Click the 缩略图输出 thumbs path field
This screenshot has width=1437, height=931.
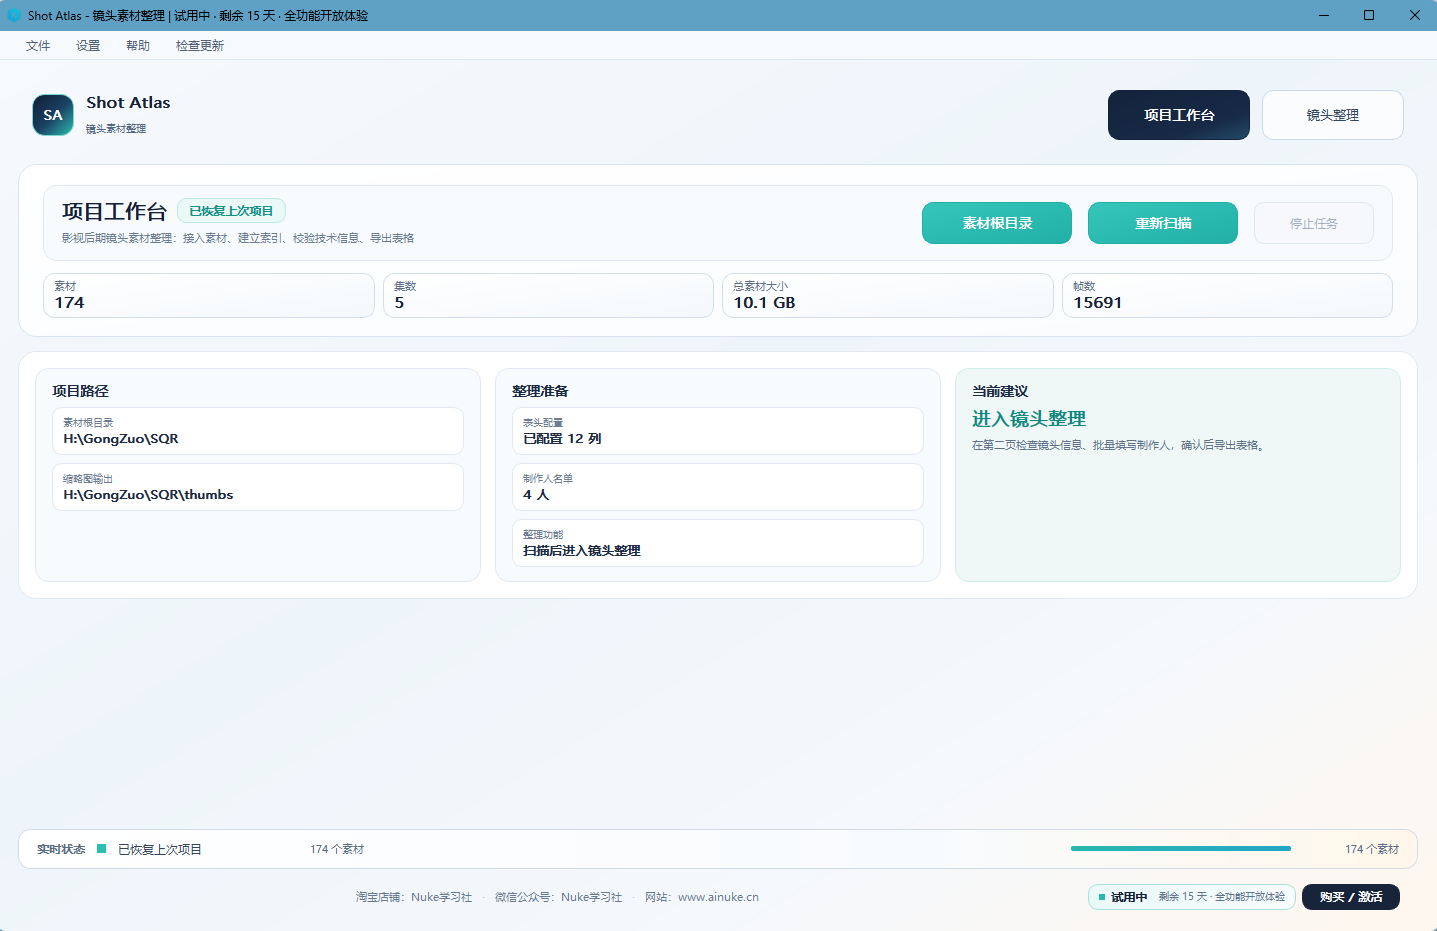(x=258, y=487)
